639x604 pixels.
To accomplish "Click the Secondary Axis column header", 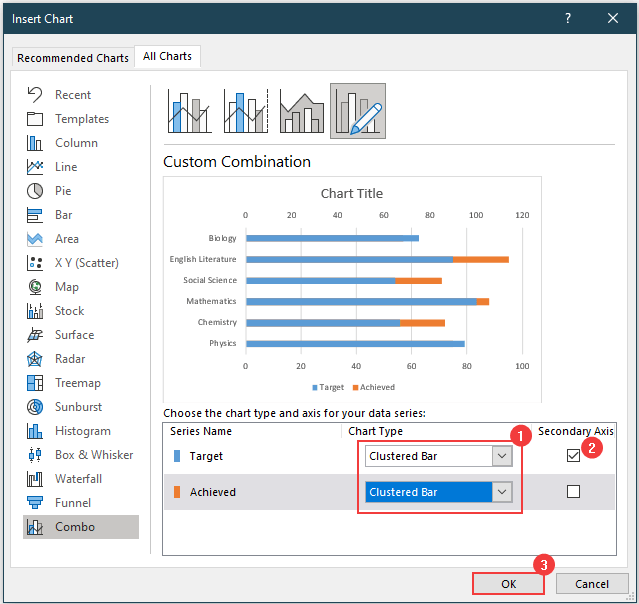I will tap(575, 431).
